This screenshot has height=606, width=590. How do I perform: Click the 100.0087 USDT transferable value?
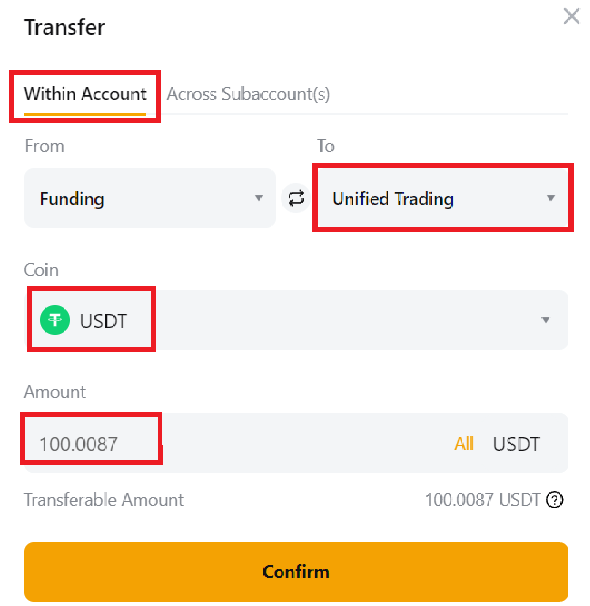[482, 500]
